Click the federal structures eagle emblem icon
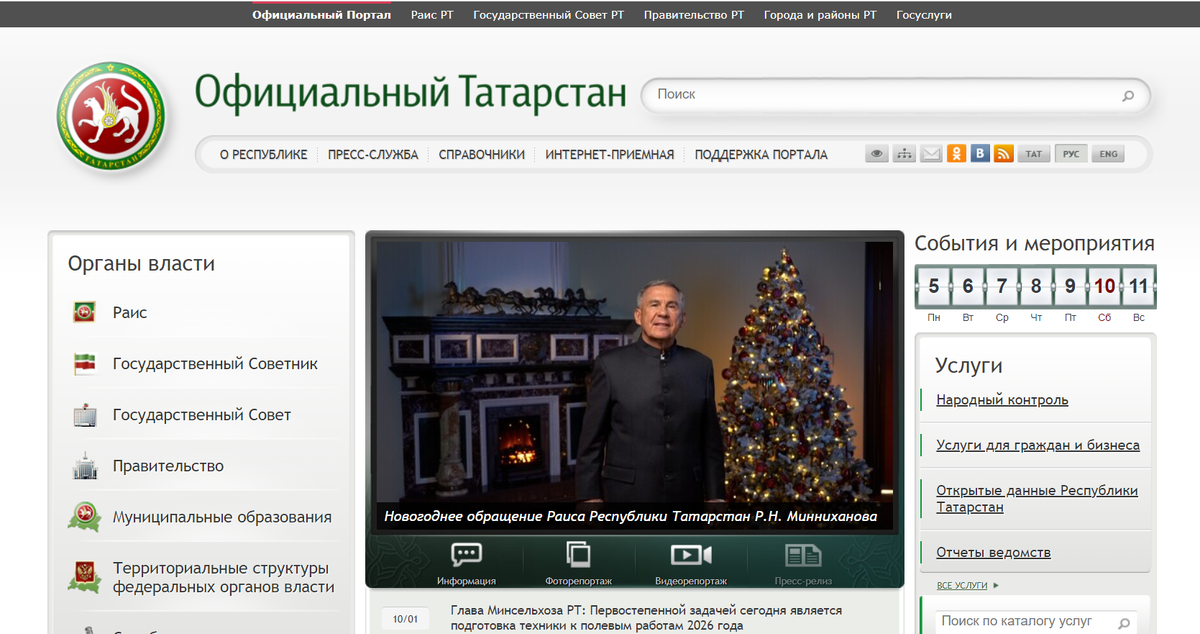1200x634 pixels. pyautogui.click(x=84, y=577)
